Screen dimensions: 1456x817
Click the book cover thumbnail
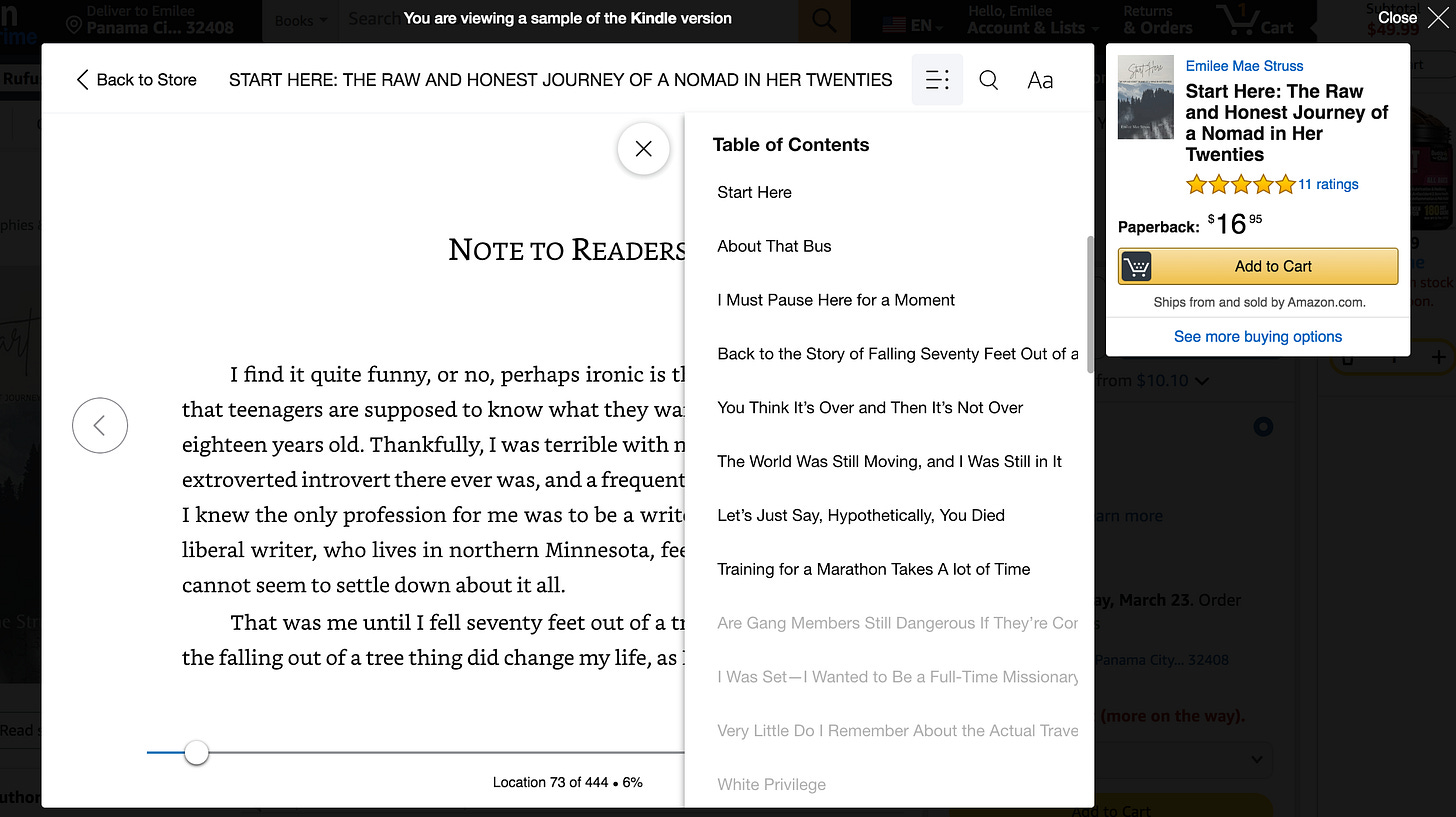(1146, 97)
